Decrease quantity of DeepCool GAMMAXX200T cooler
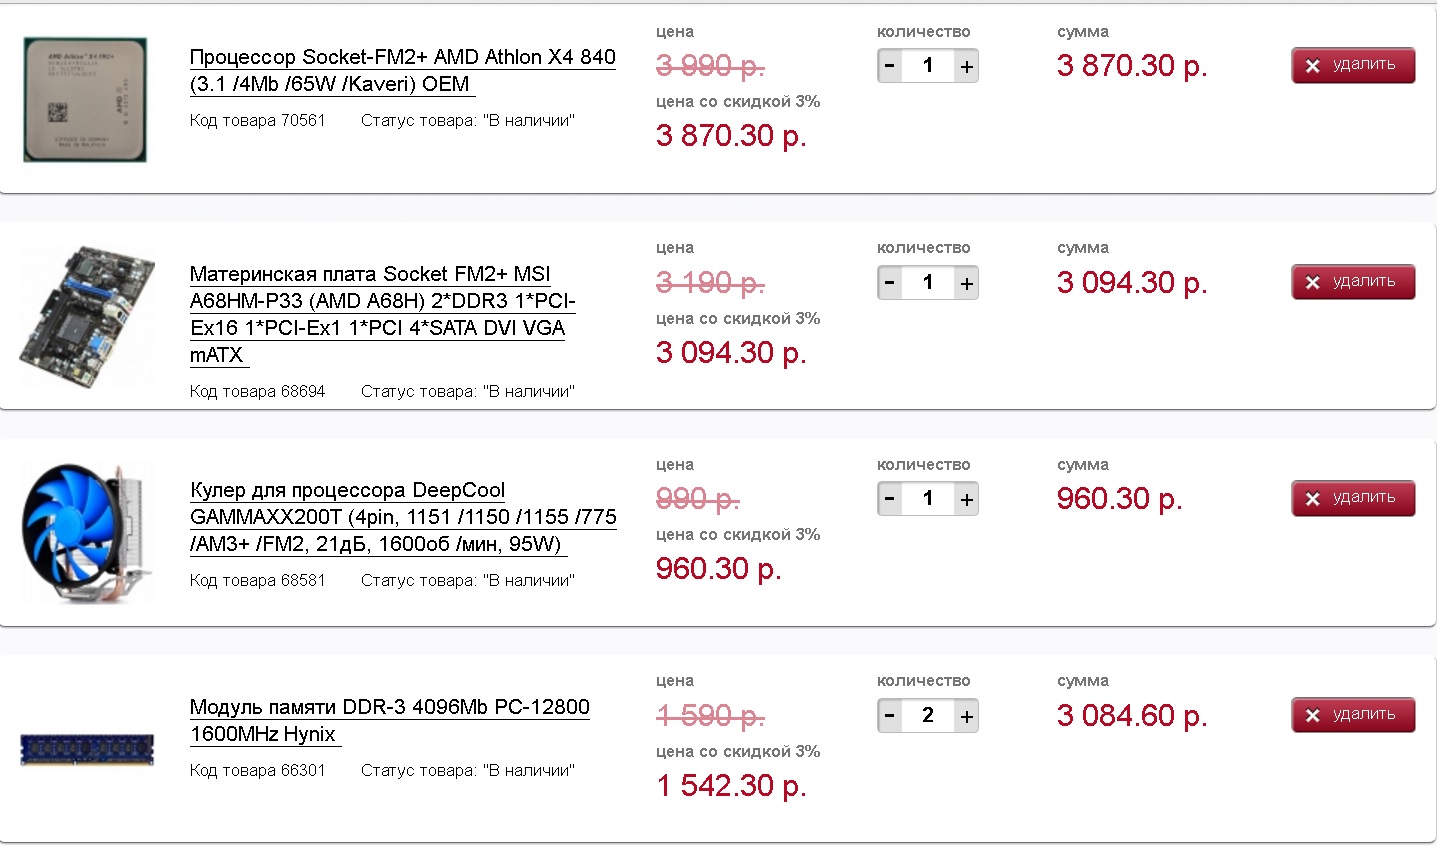The image size is (1437, 846). coord(890,500)
